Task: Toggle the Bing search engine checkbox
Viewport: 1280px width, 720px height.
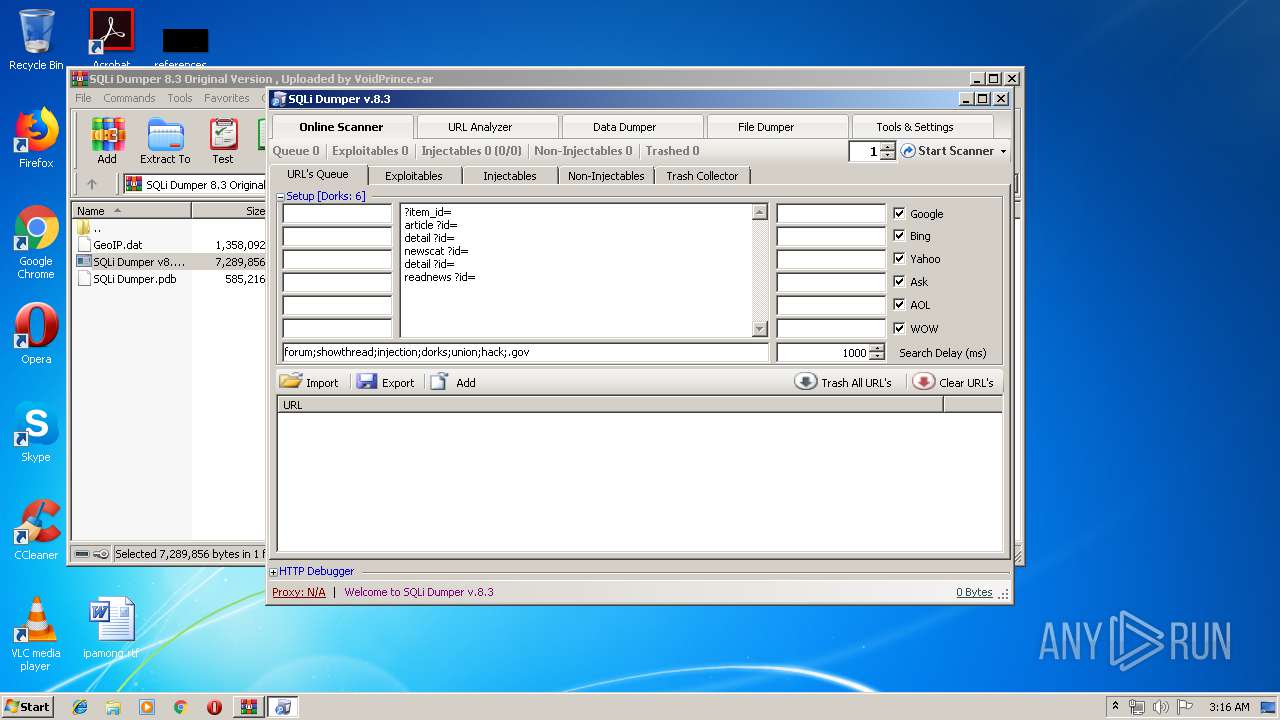Action: tap(899, 236)
